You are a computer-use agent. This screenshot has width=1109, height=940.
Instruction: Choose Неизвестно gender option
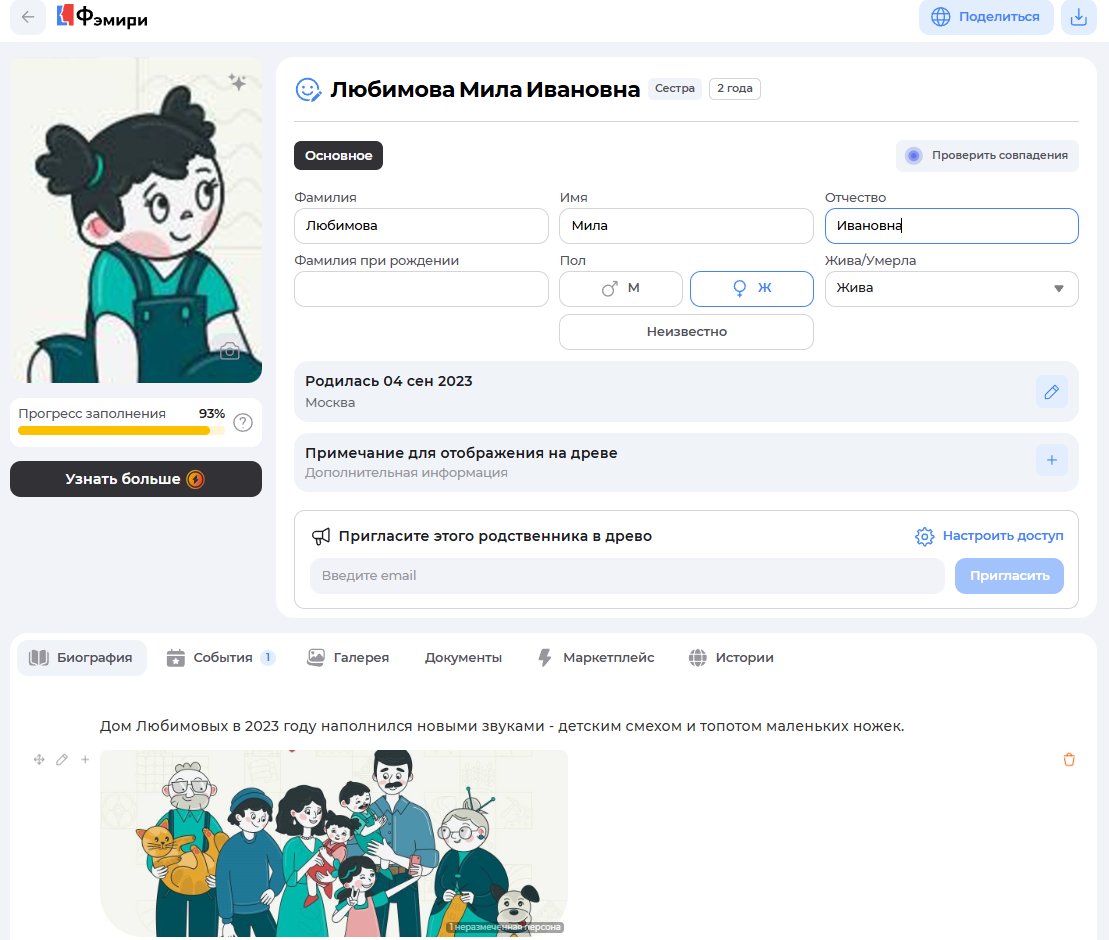click(x=686, y=332)
